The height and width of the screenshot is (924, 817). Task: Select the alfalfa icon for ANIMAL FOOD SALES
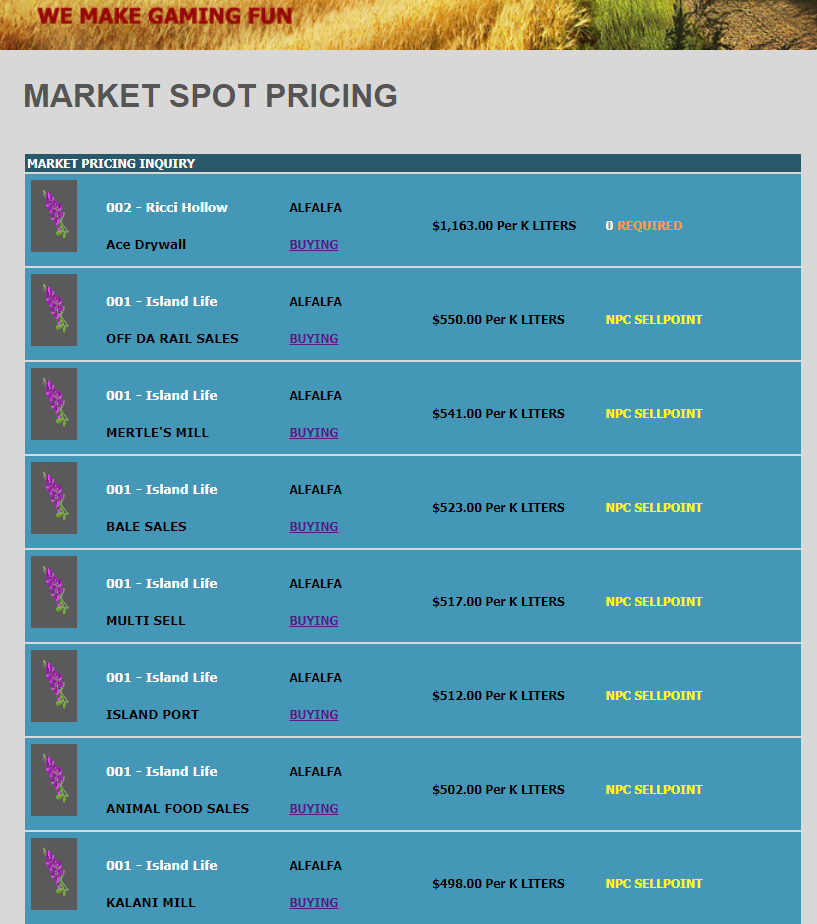coord(54,780)
